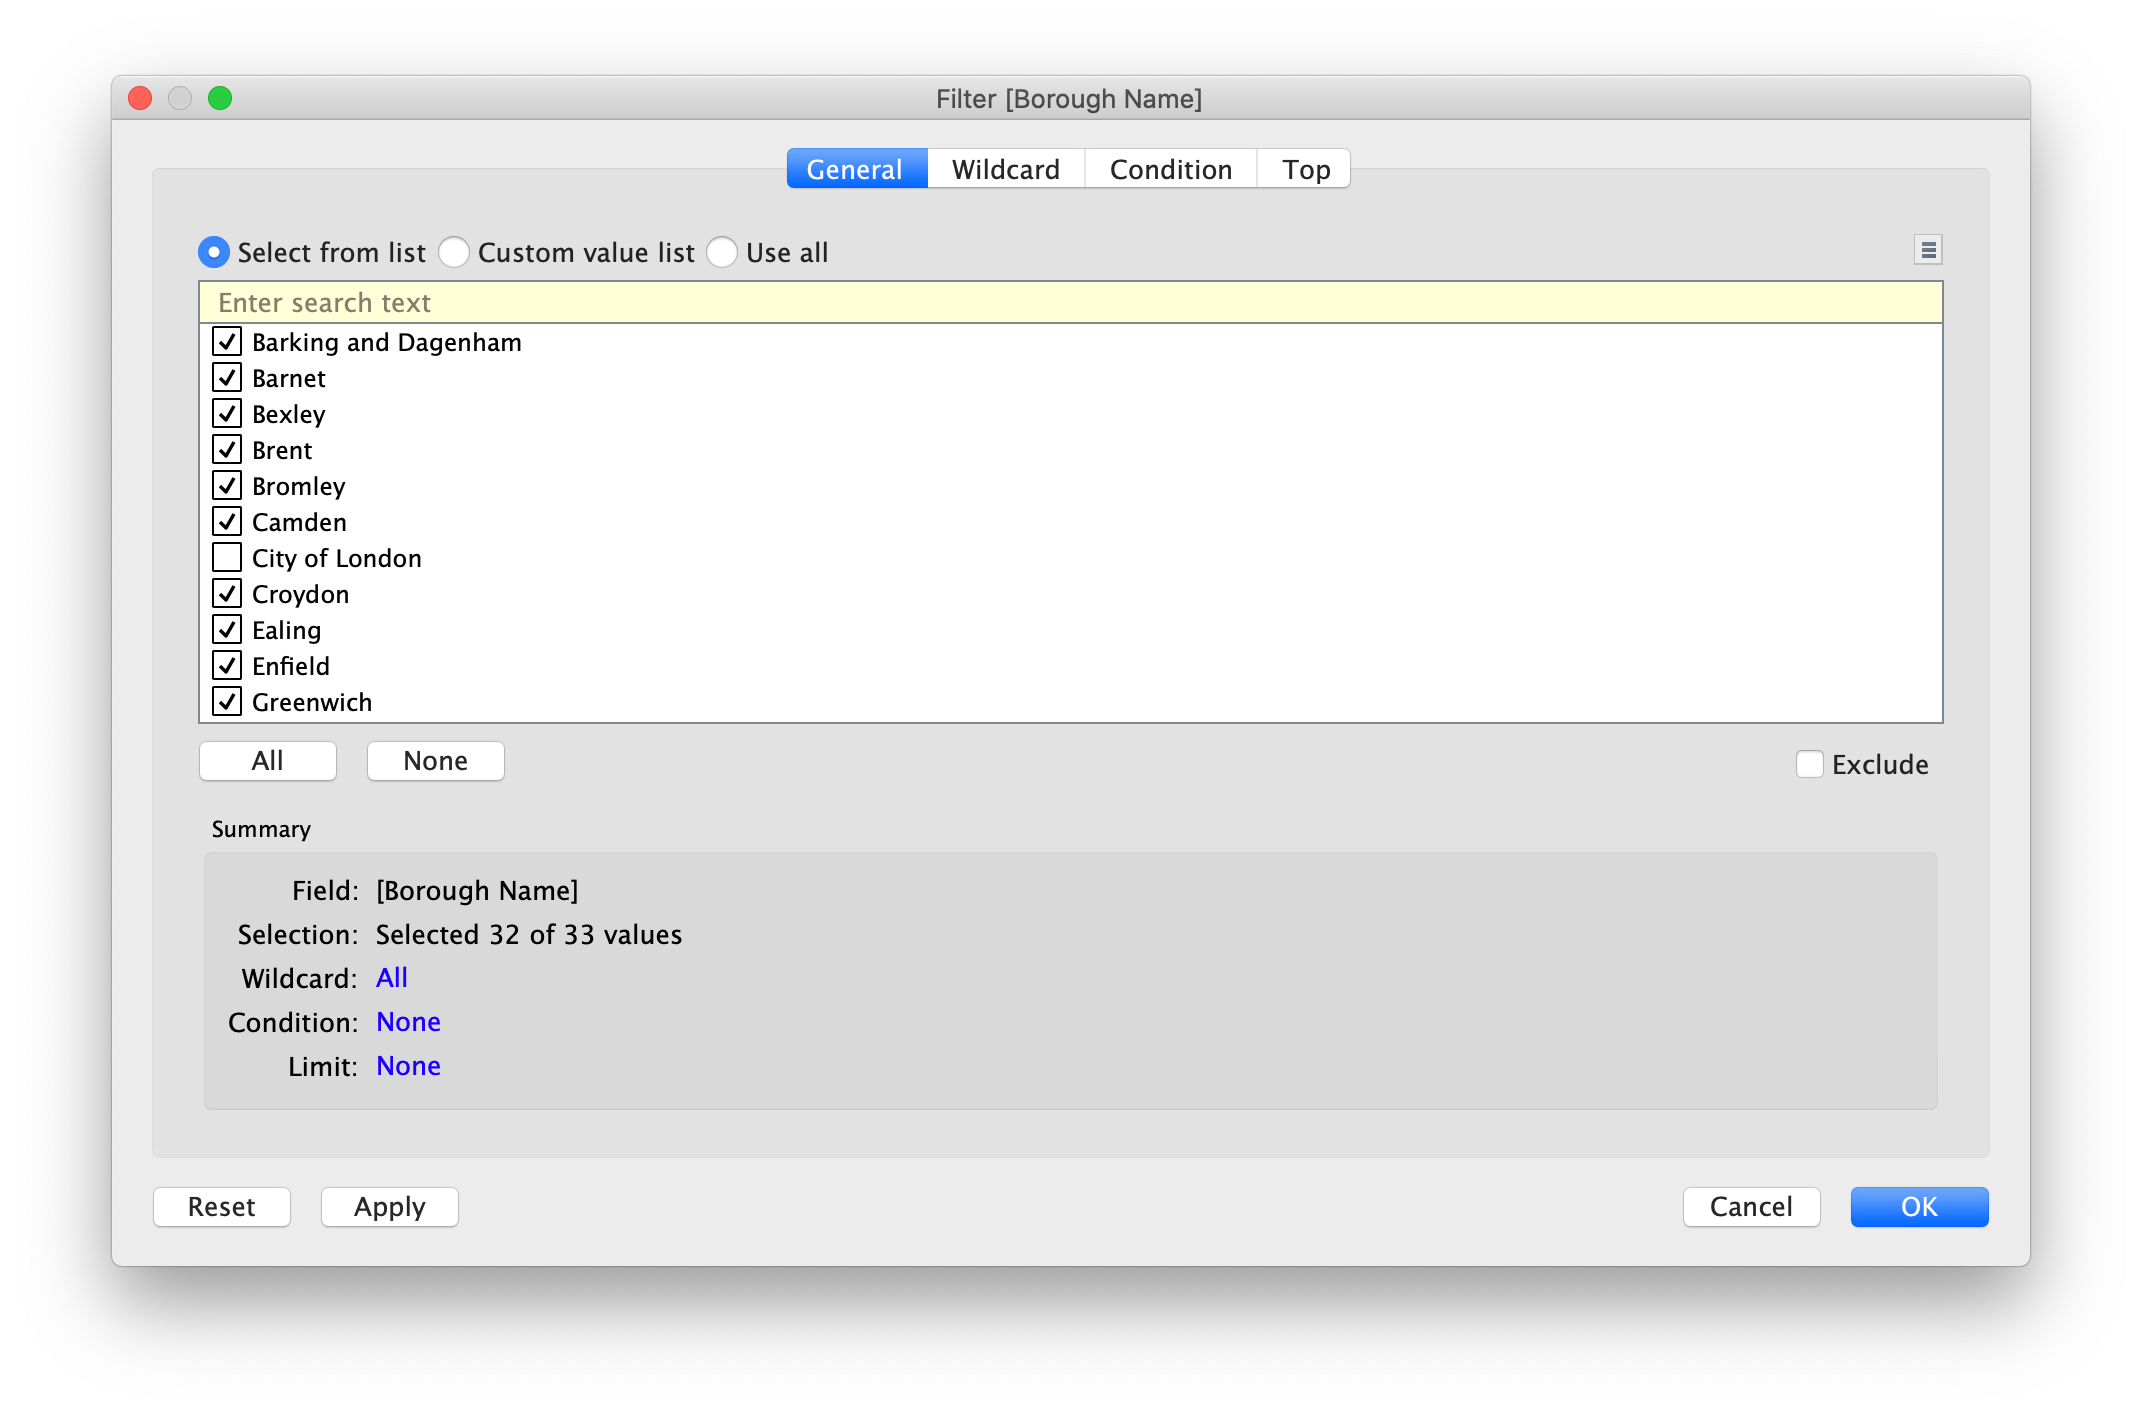Open the filter list options menu icon
The height and width of the screenshot is (1414, 2142).
point(1928,250)
